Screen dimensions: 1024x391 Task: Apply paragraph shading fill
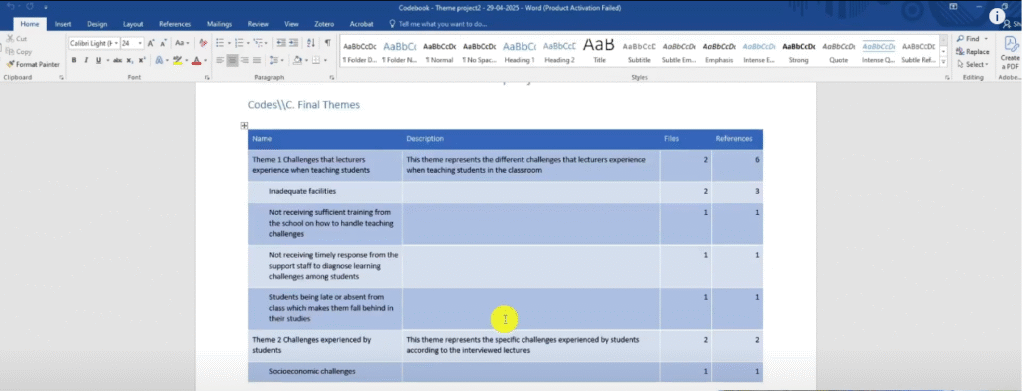coord(298,60)
